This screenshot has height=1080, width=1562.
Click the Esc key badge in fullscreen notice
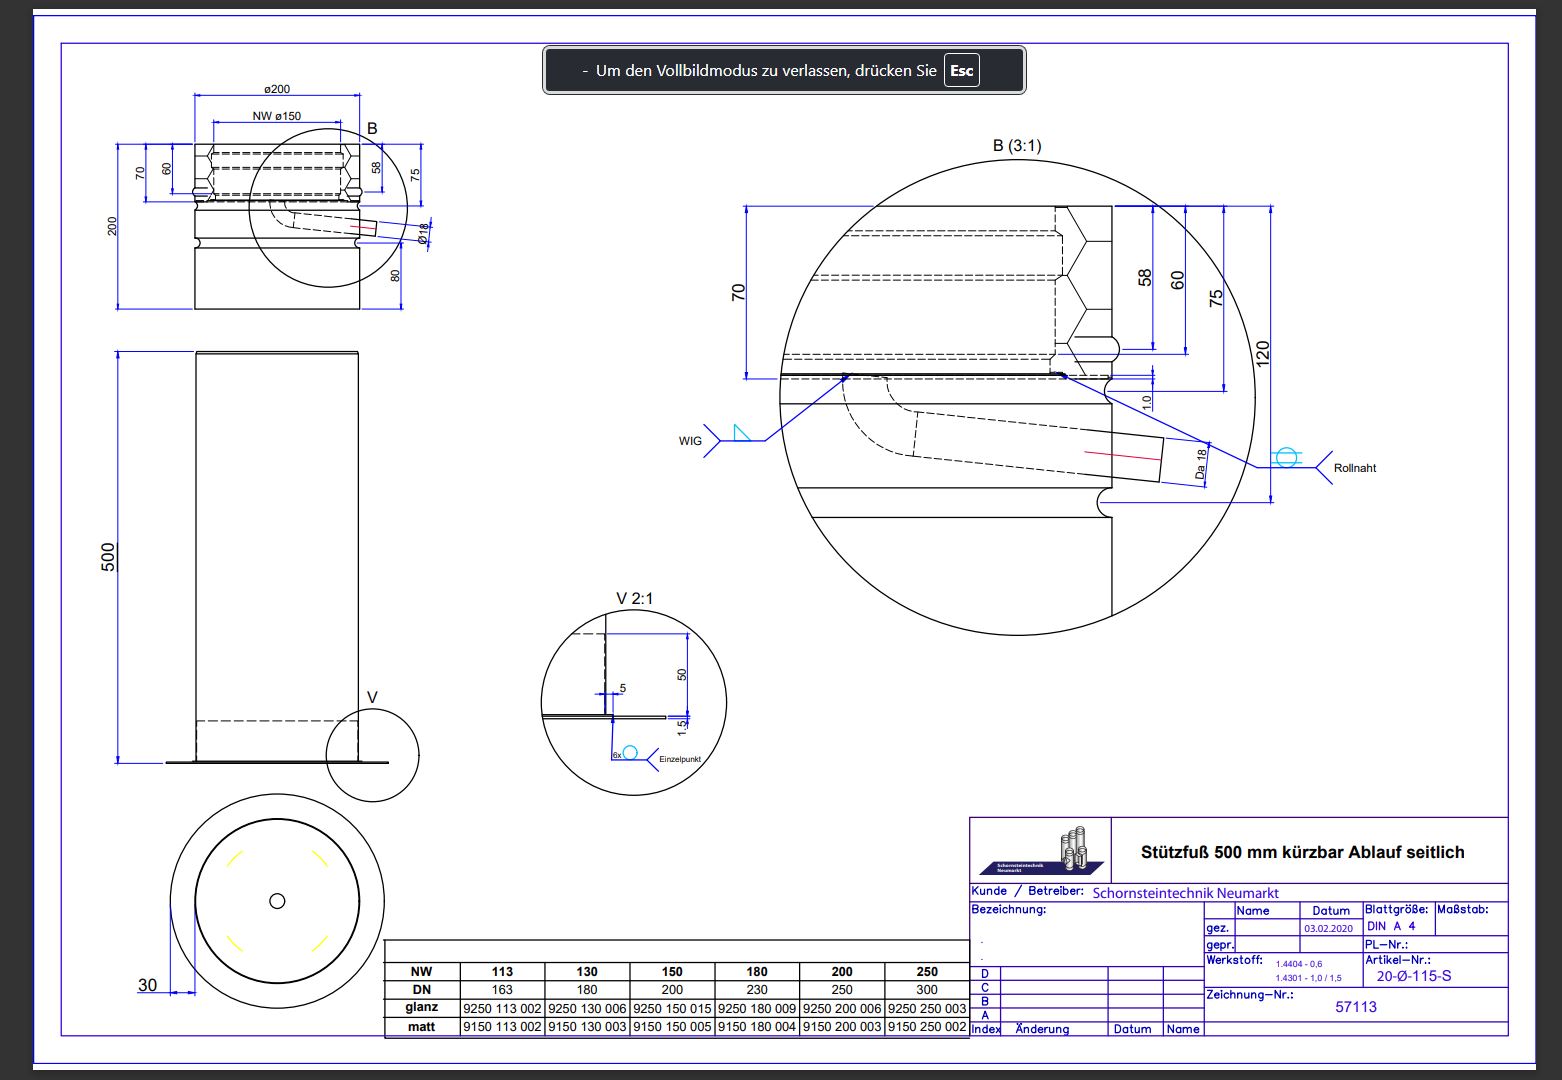point(961,71)
